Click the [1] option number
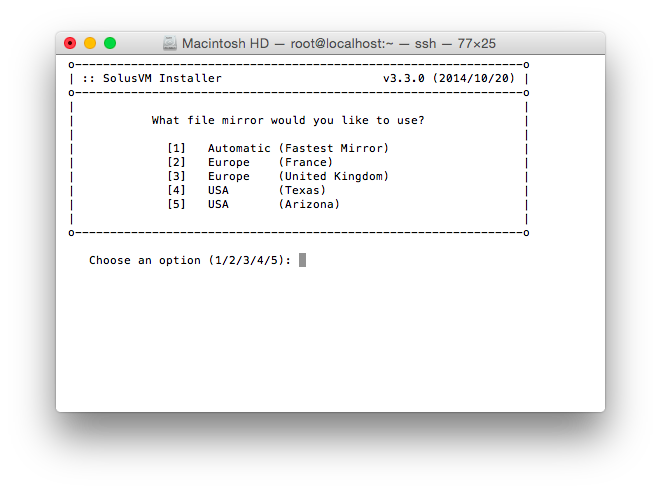Image resolution: width=661 pixels, height=492 pixels. [176, 148]
